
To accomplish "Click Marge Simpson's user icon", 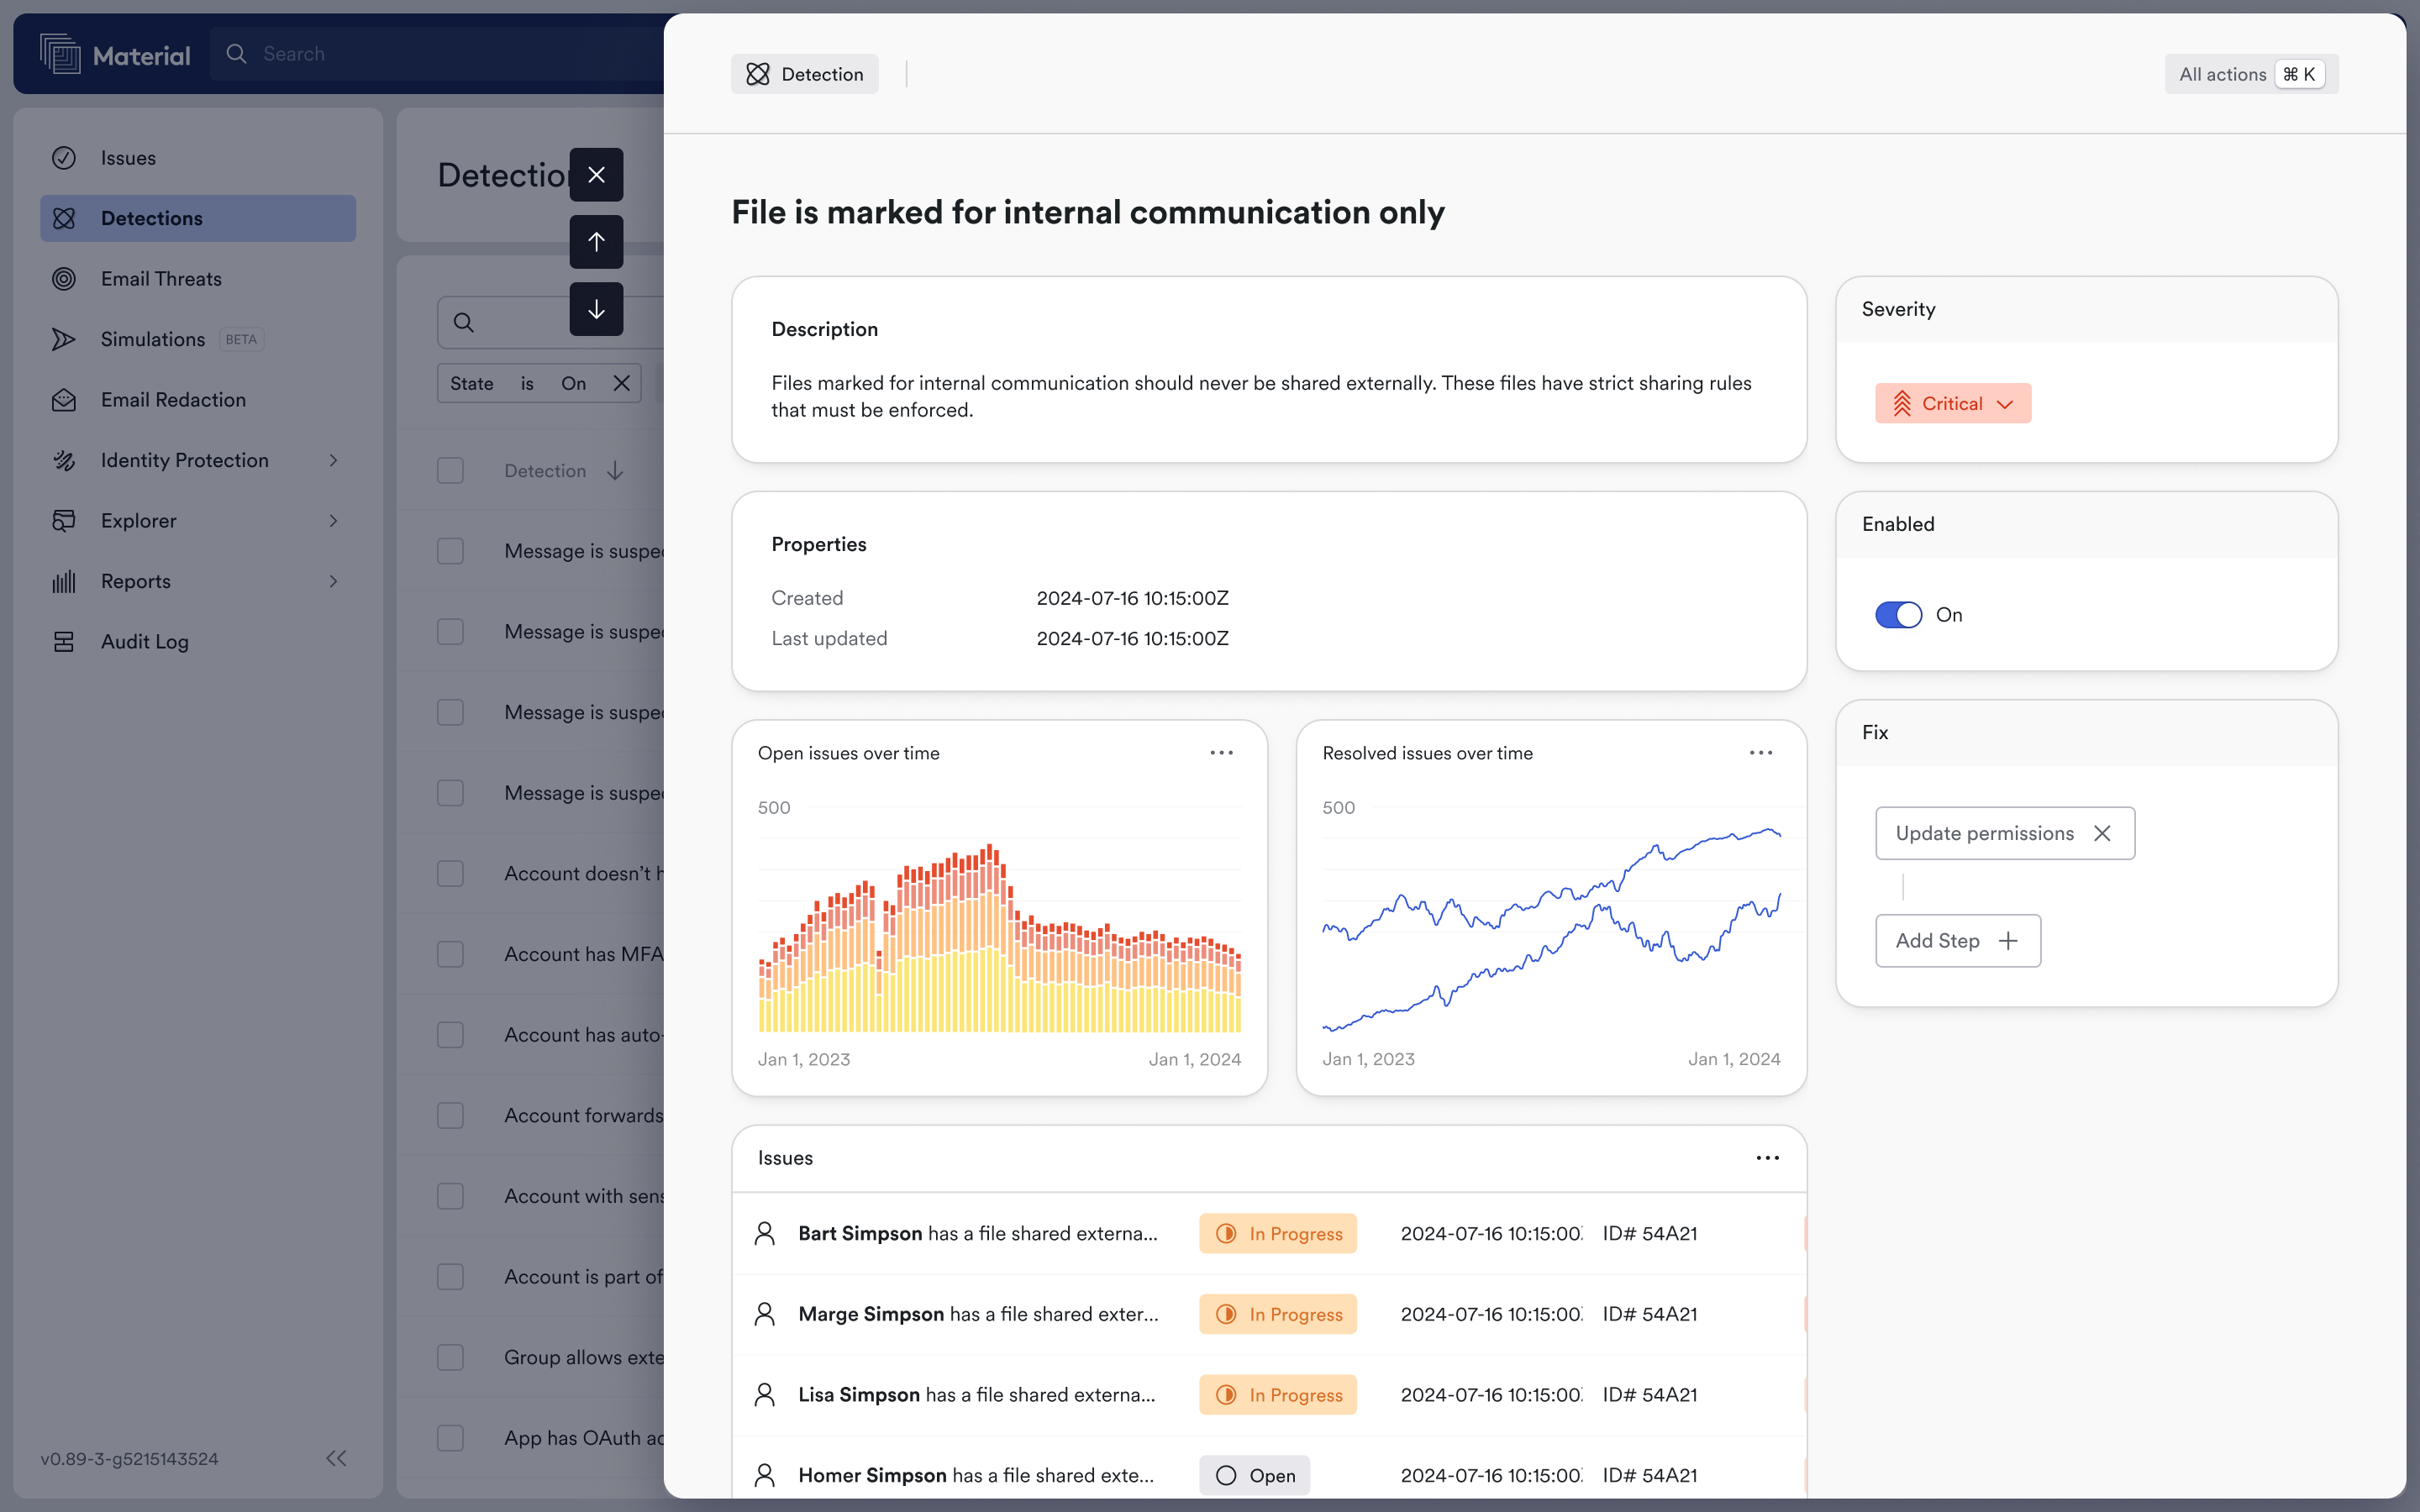I will click(x=765, y=1314).
